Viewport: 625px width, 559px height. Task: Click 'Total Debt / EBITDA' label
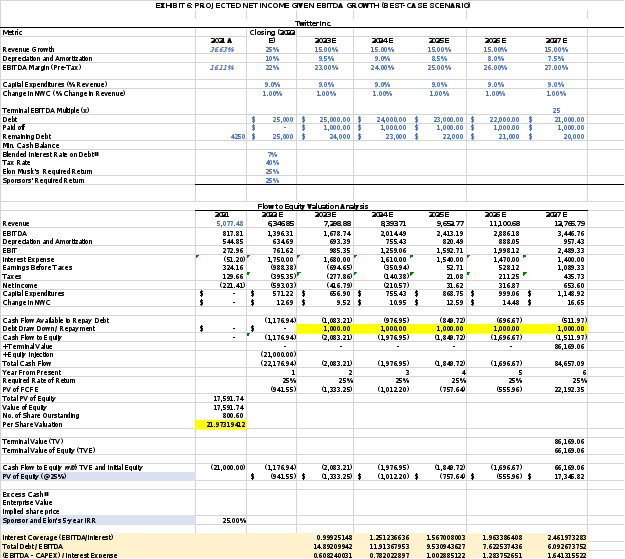click(x=33, y=547)
